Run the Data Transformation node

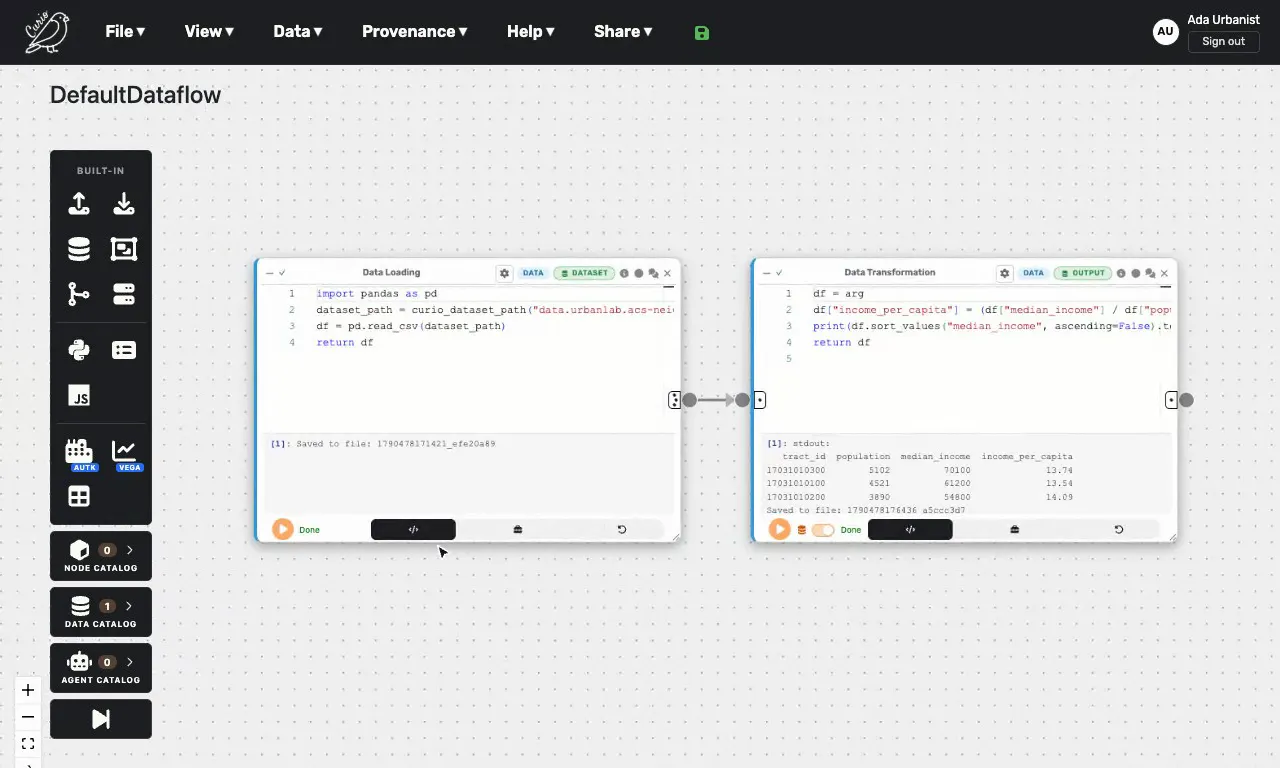click(780, 529)
